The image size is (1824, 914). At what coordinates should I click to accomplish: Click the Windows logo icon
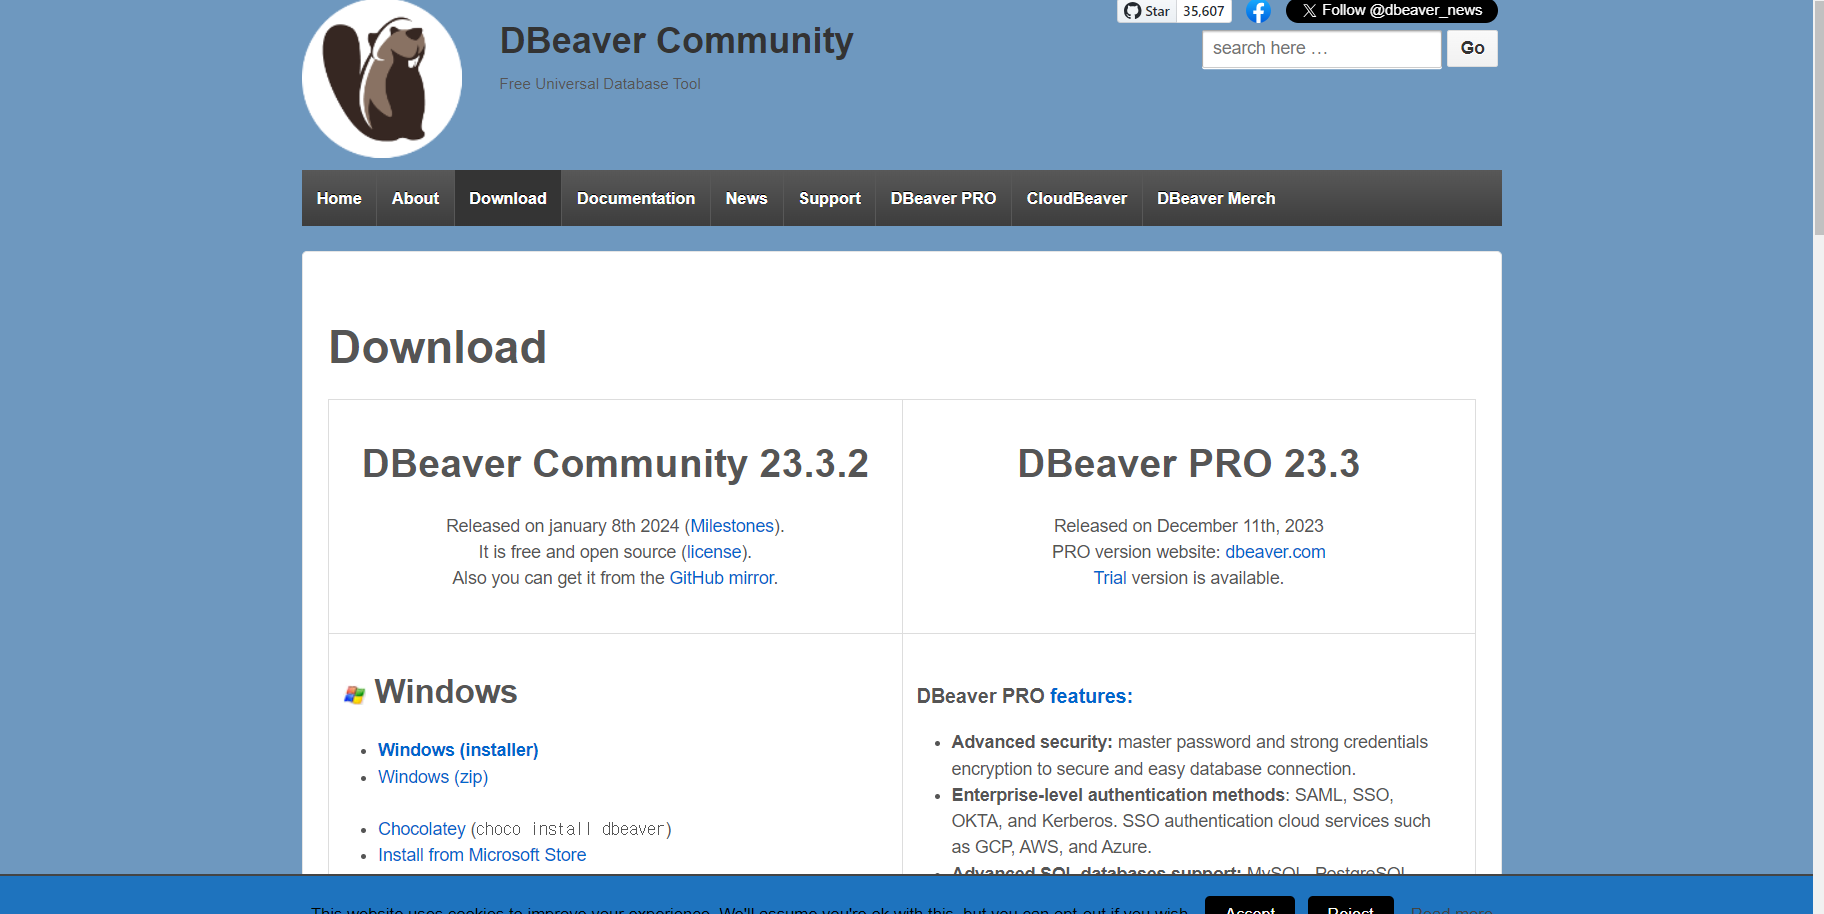354,694
